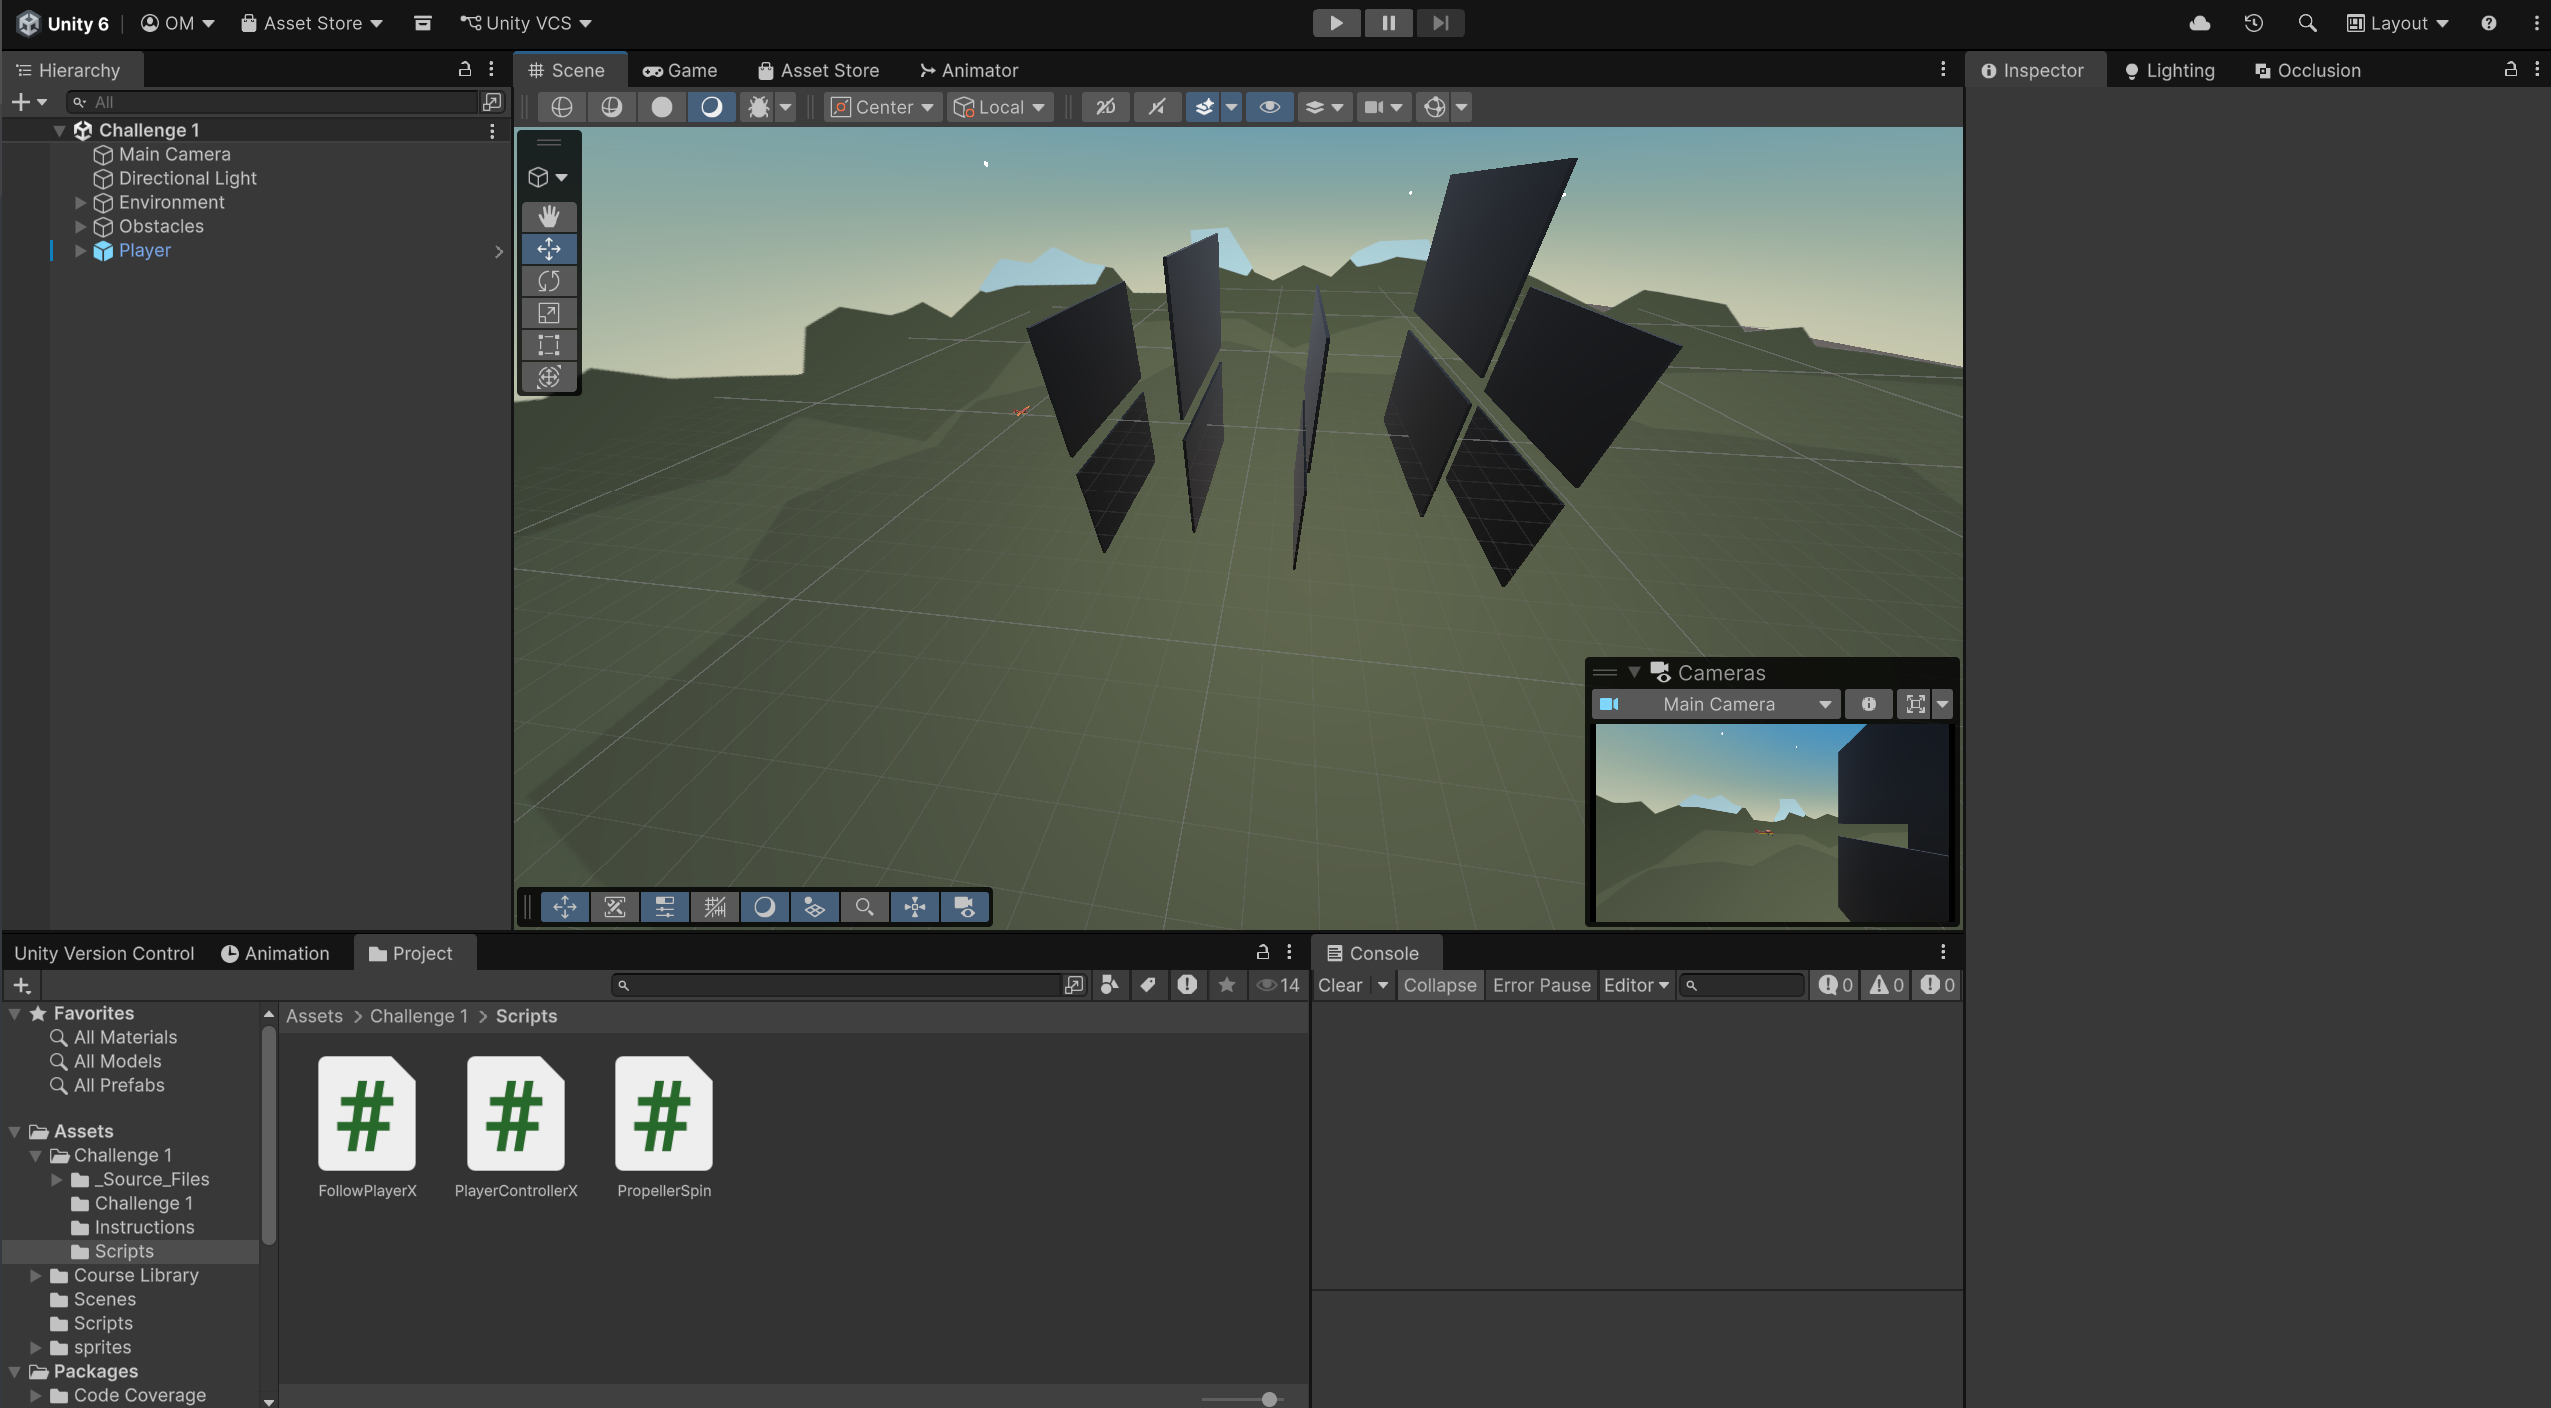
Task: Select the Hand view tool
Action: [548, 217]
